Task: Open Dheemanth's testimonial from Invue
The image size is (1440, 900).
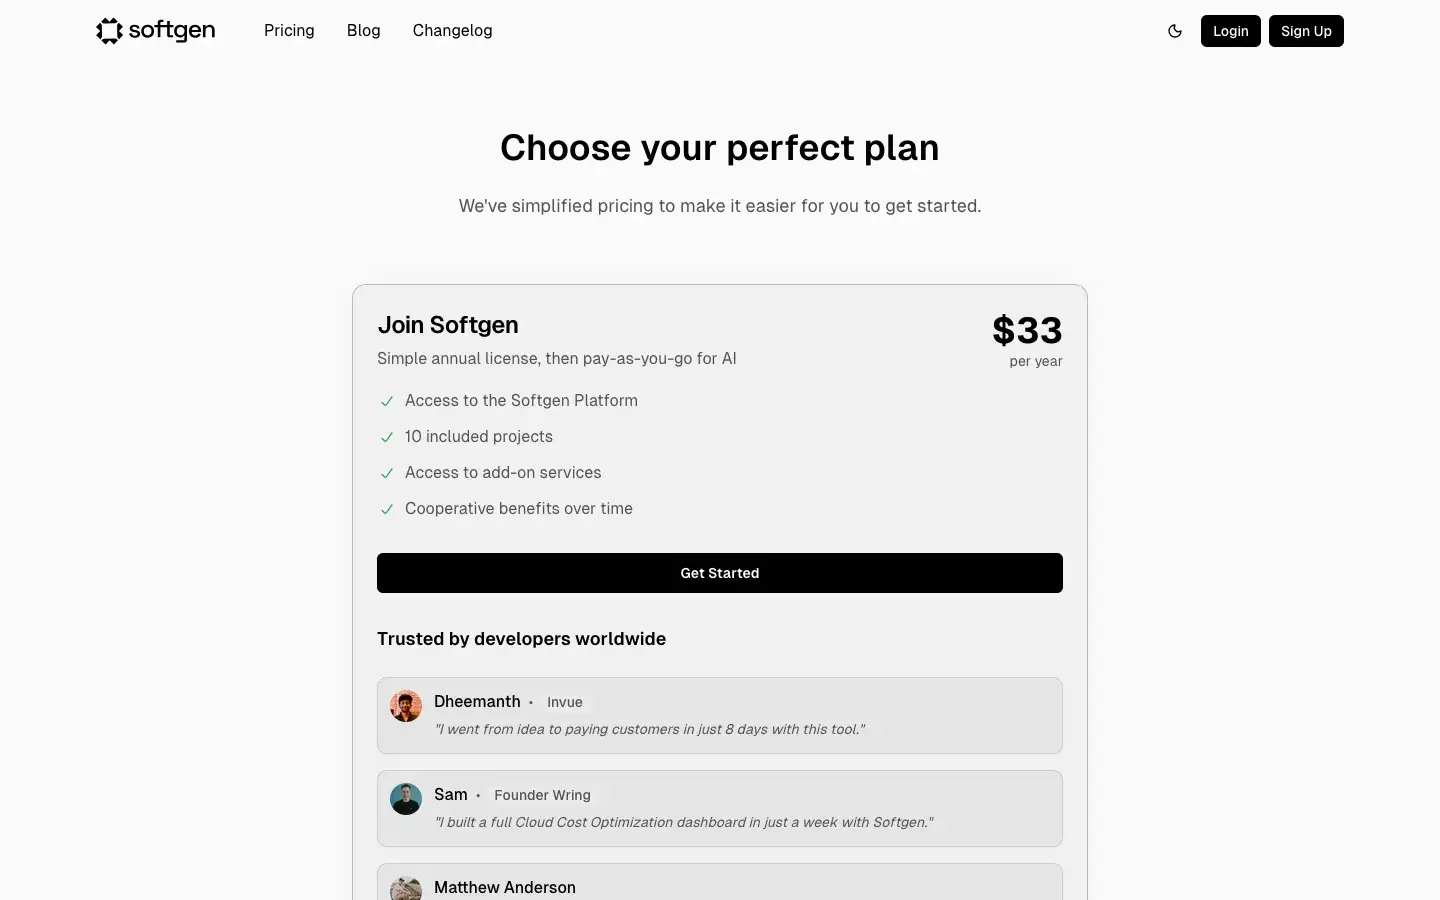Action: pyautogui.click(x=719, y=715)
